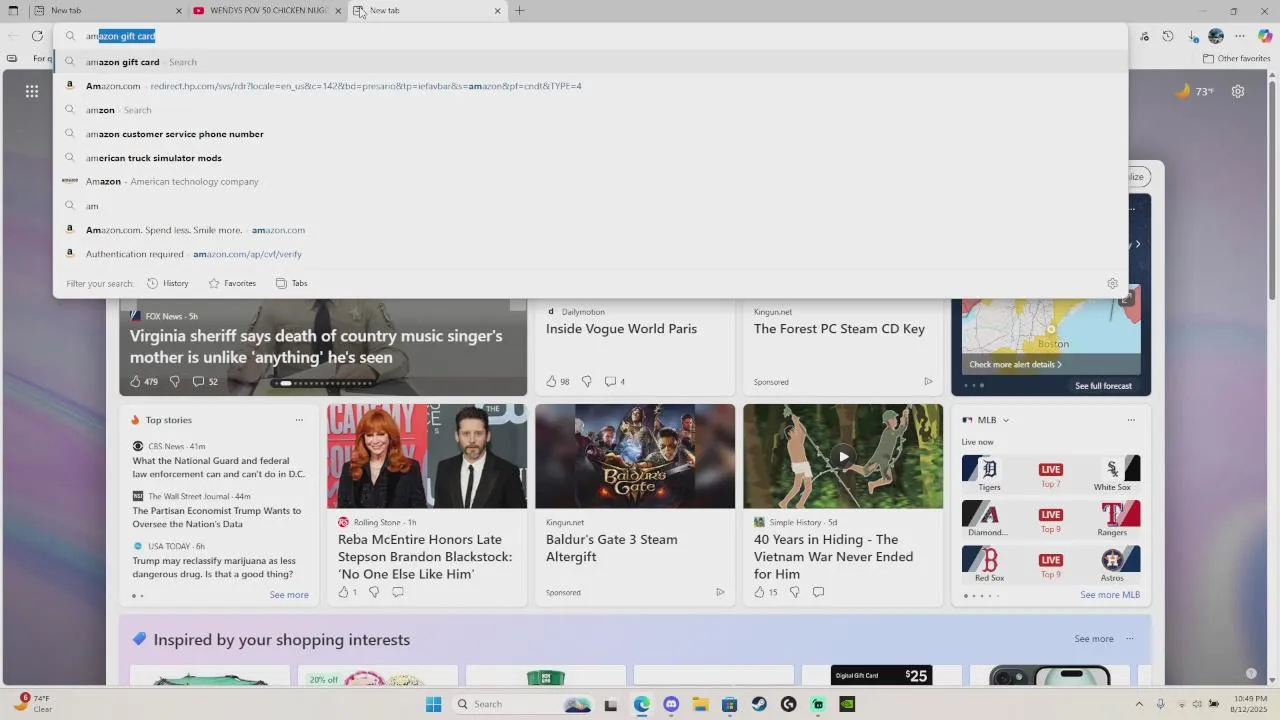The image size is (1280, 720).
Task: Open weather 73° indicator on page
Action: [1194, 91]
